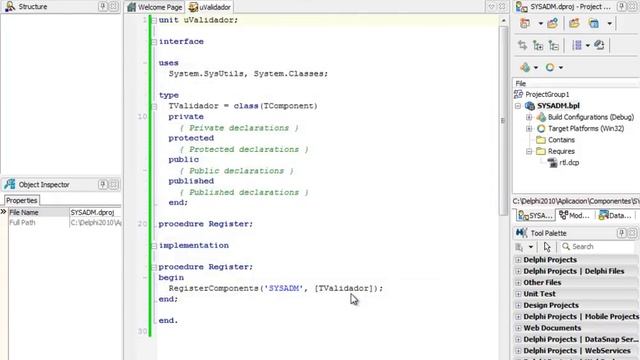The image size is (640, 360).
Task: Open the build configuration dropdown arrow
Action: tap(536, 67)
